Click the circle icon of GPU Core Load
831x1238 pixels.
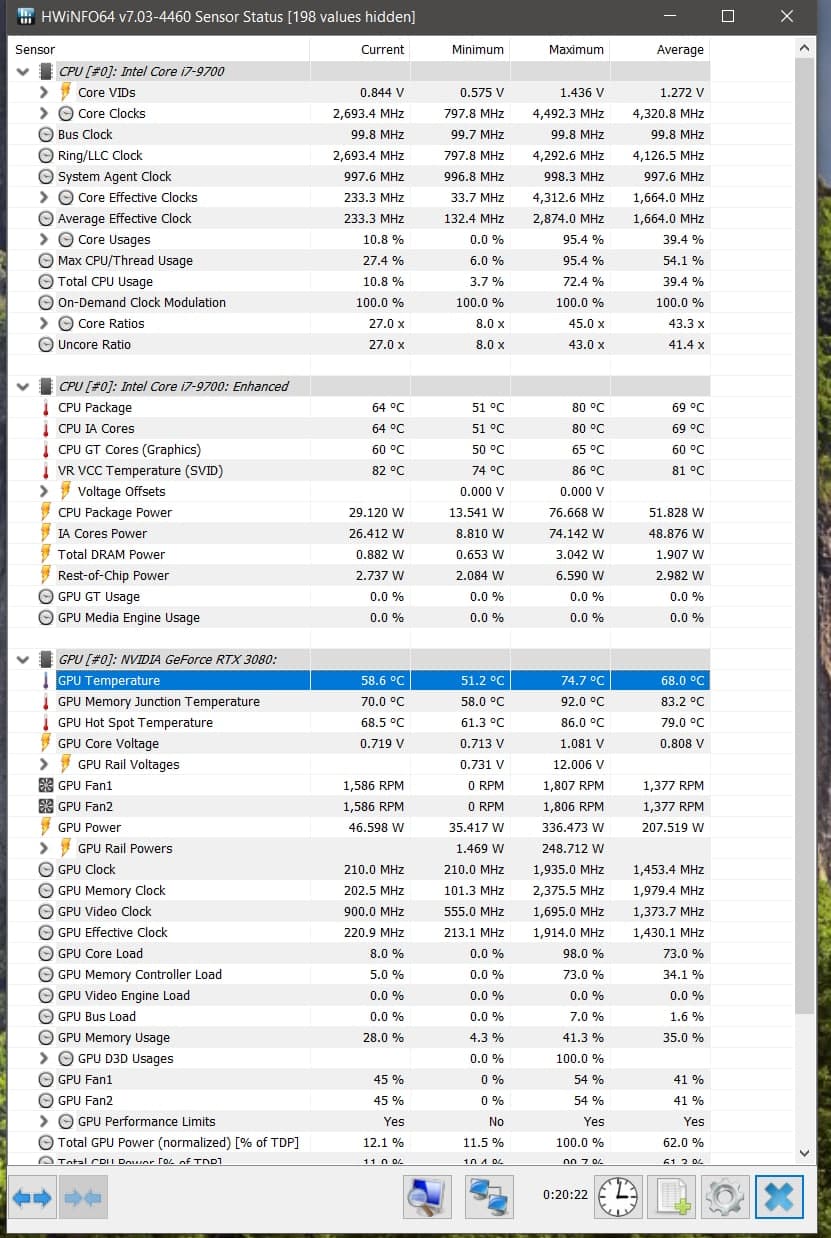click(x=46, y=953)
